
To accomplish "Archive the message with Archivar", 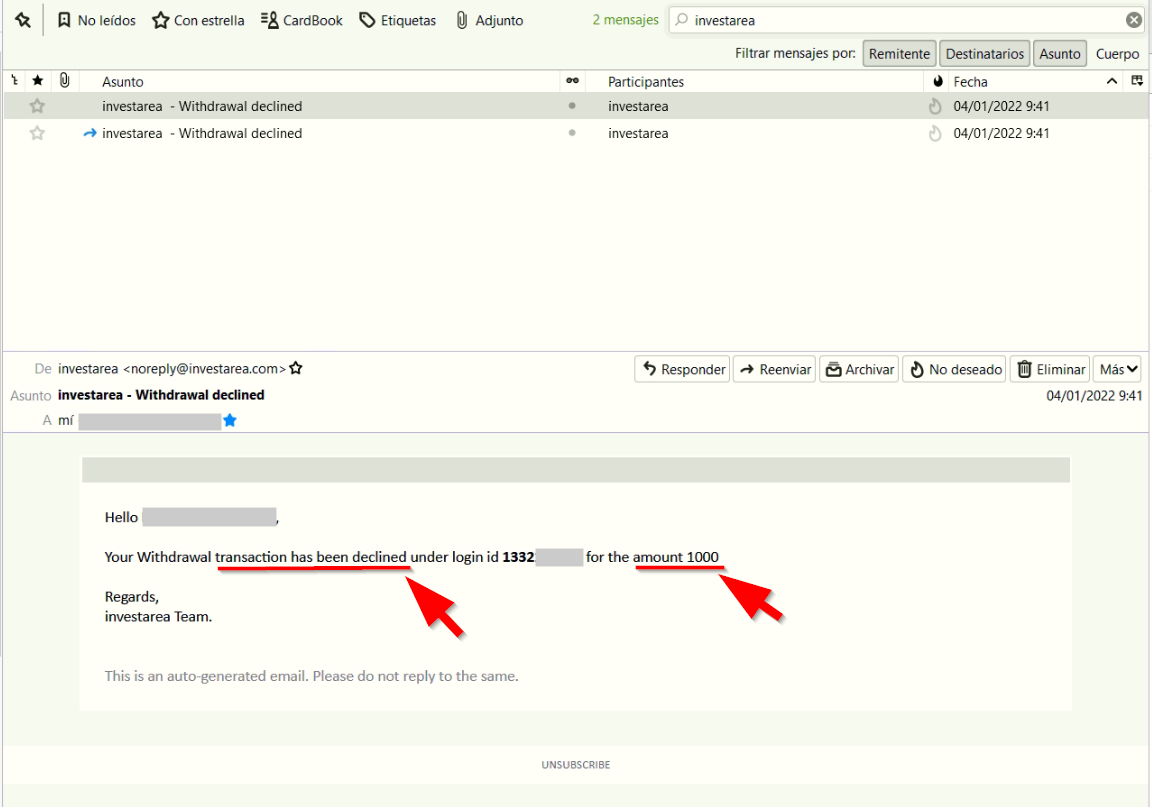I will (859, 369).
